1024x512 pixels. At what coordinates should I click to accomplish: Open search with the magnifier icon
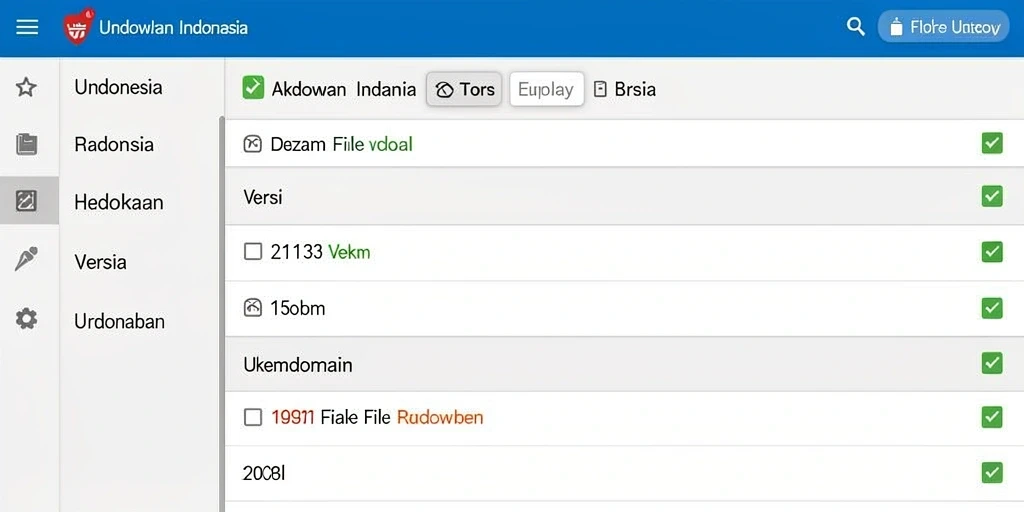pyautogui.click(x=856, y=27)
